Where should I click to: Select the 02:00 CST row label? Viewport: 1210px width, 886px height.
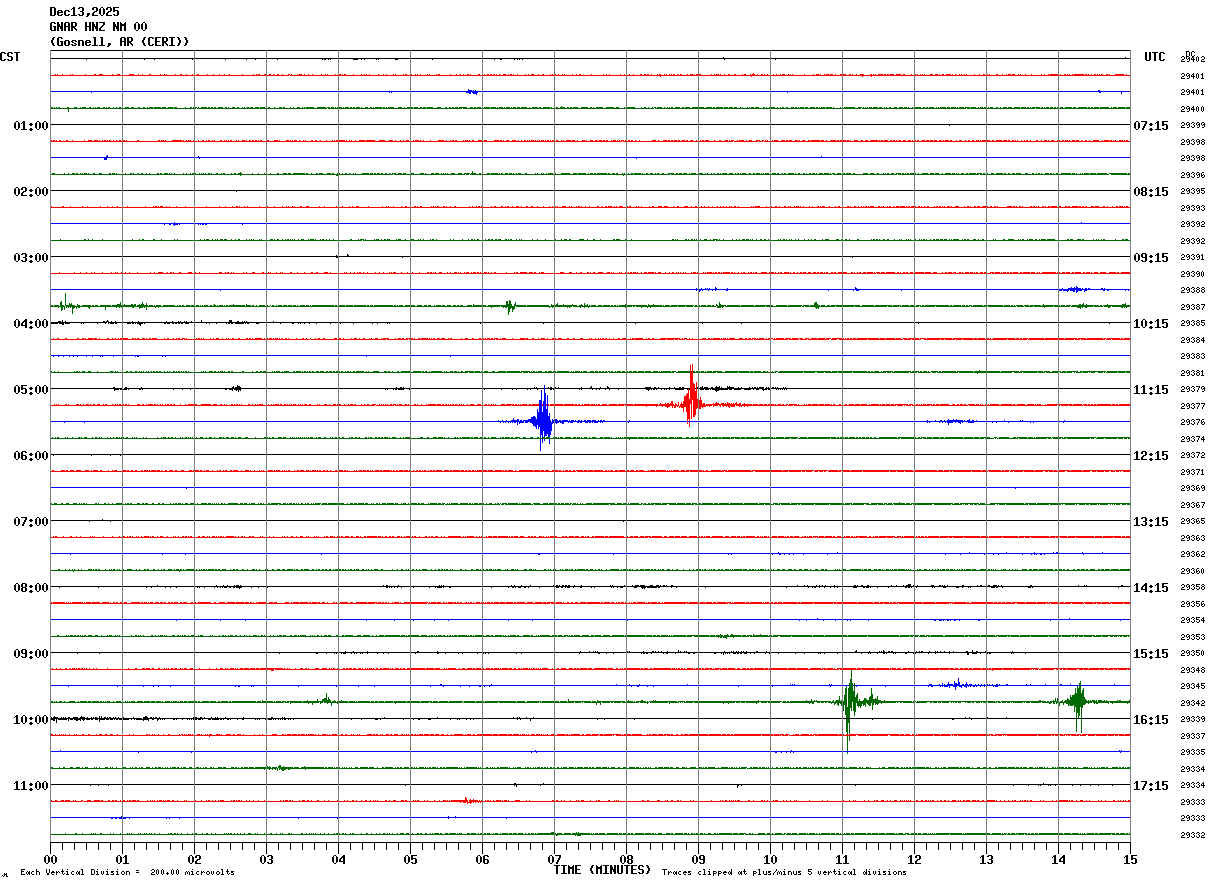pos(30,191)
